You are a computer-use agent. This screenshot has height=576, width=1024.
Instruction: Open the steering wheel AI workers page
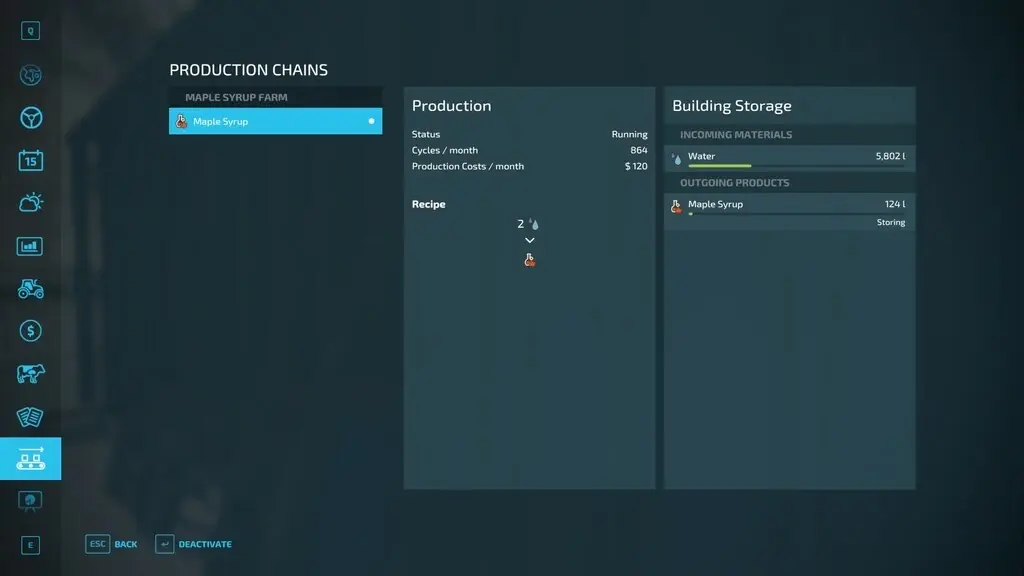(31, 118)
